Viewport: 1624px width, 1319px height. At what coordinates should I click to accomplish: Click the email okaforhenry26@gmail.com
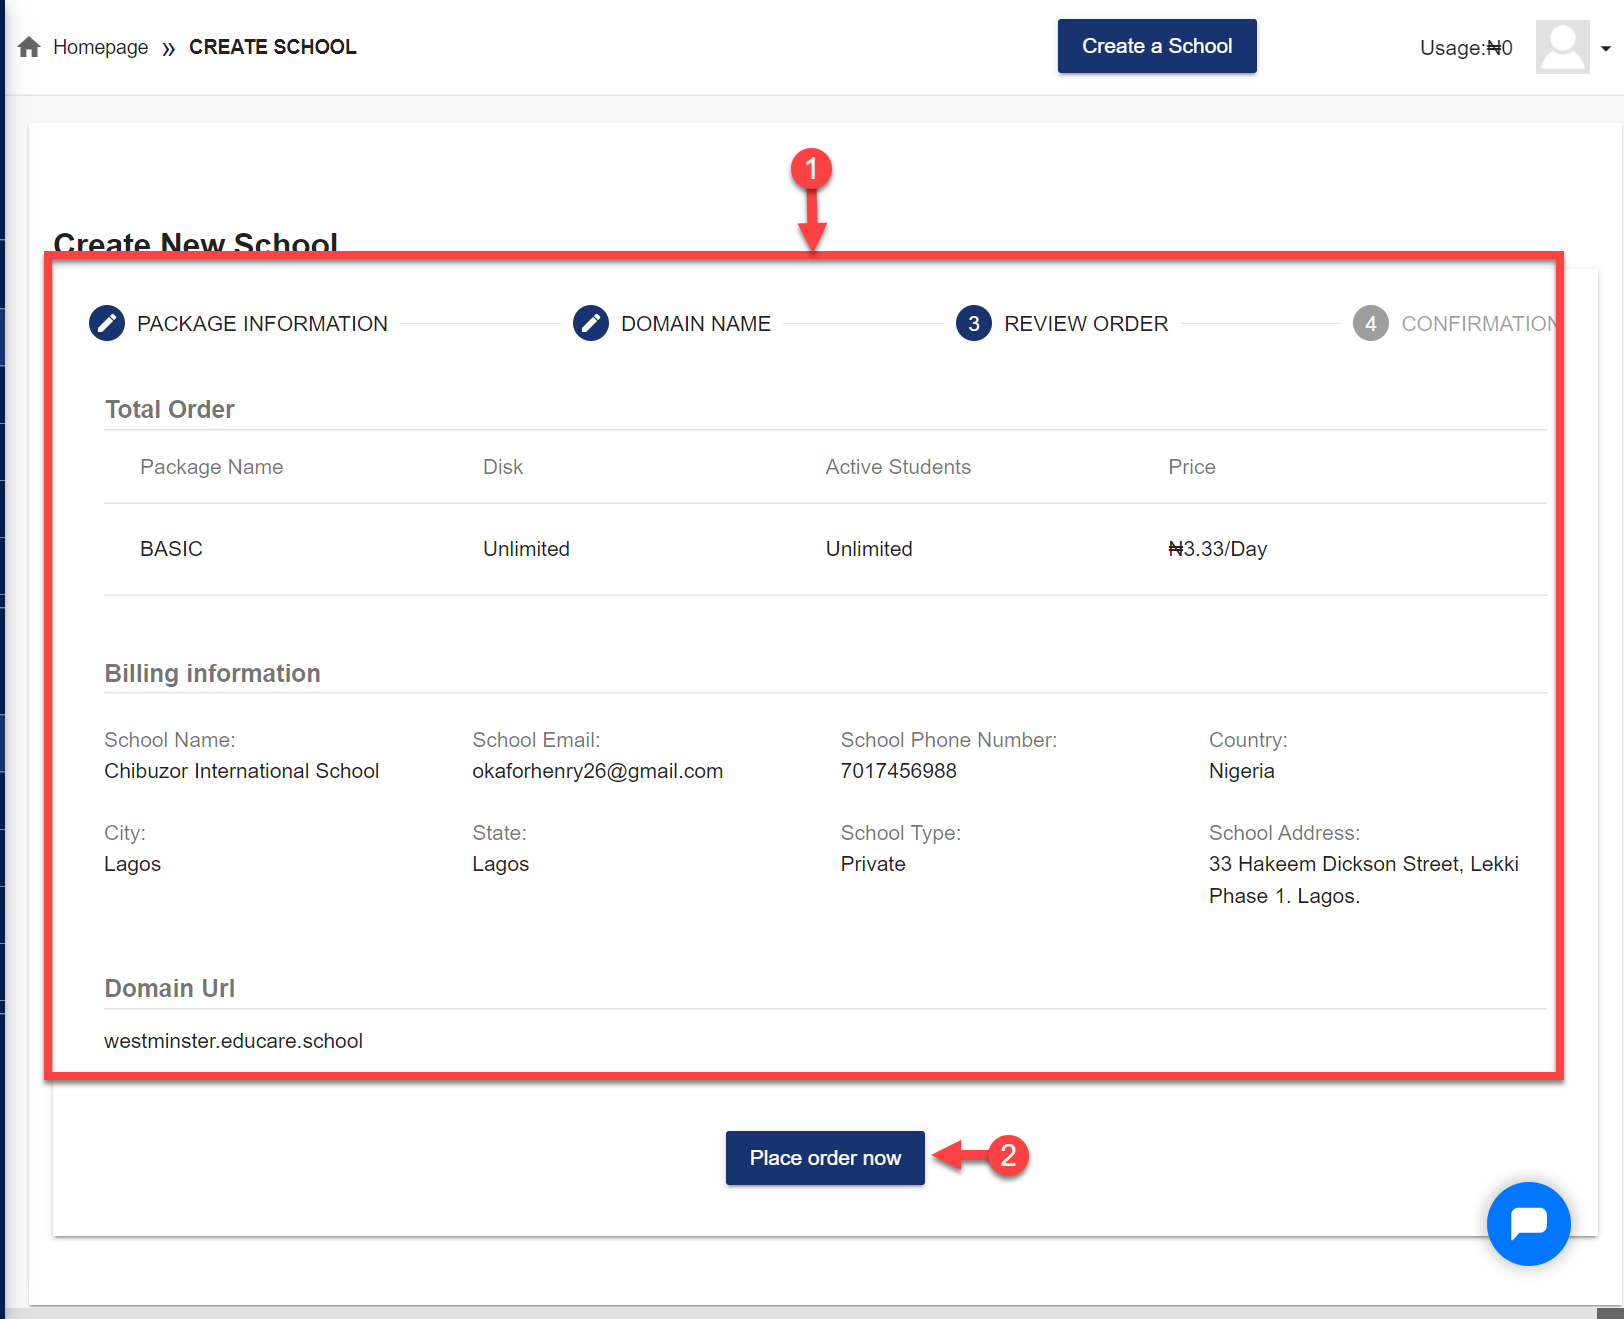pos(597,771)
